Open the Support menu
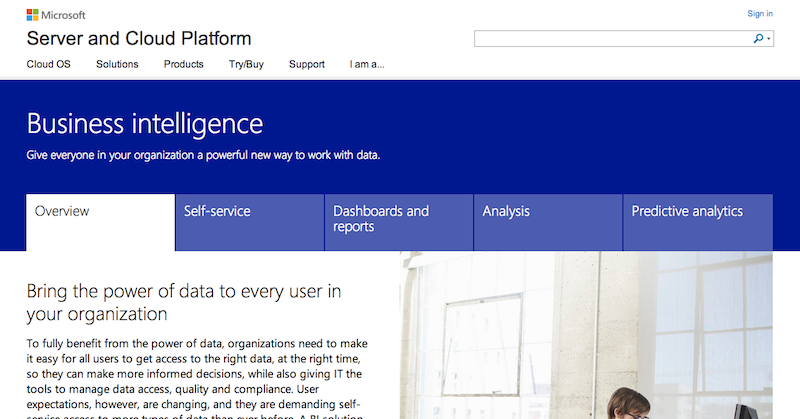 pos(307,64)
